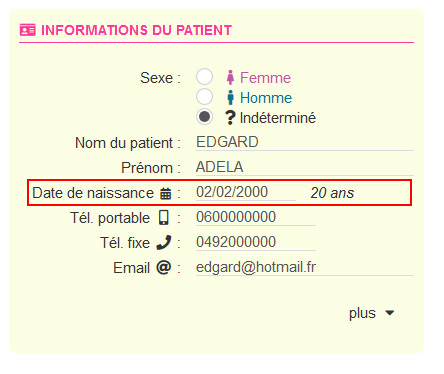Open the date of birth calendar icon
Image resolution: width=444 pixels, height=374 pixels.
pos(166,193)
